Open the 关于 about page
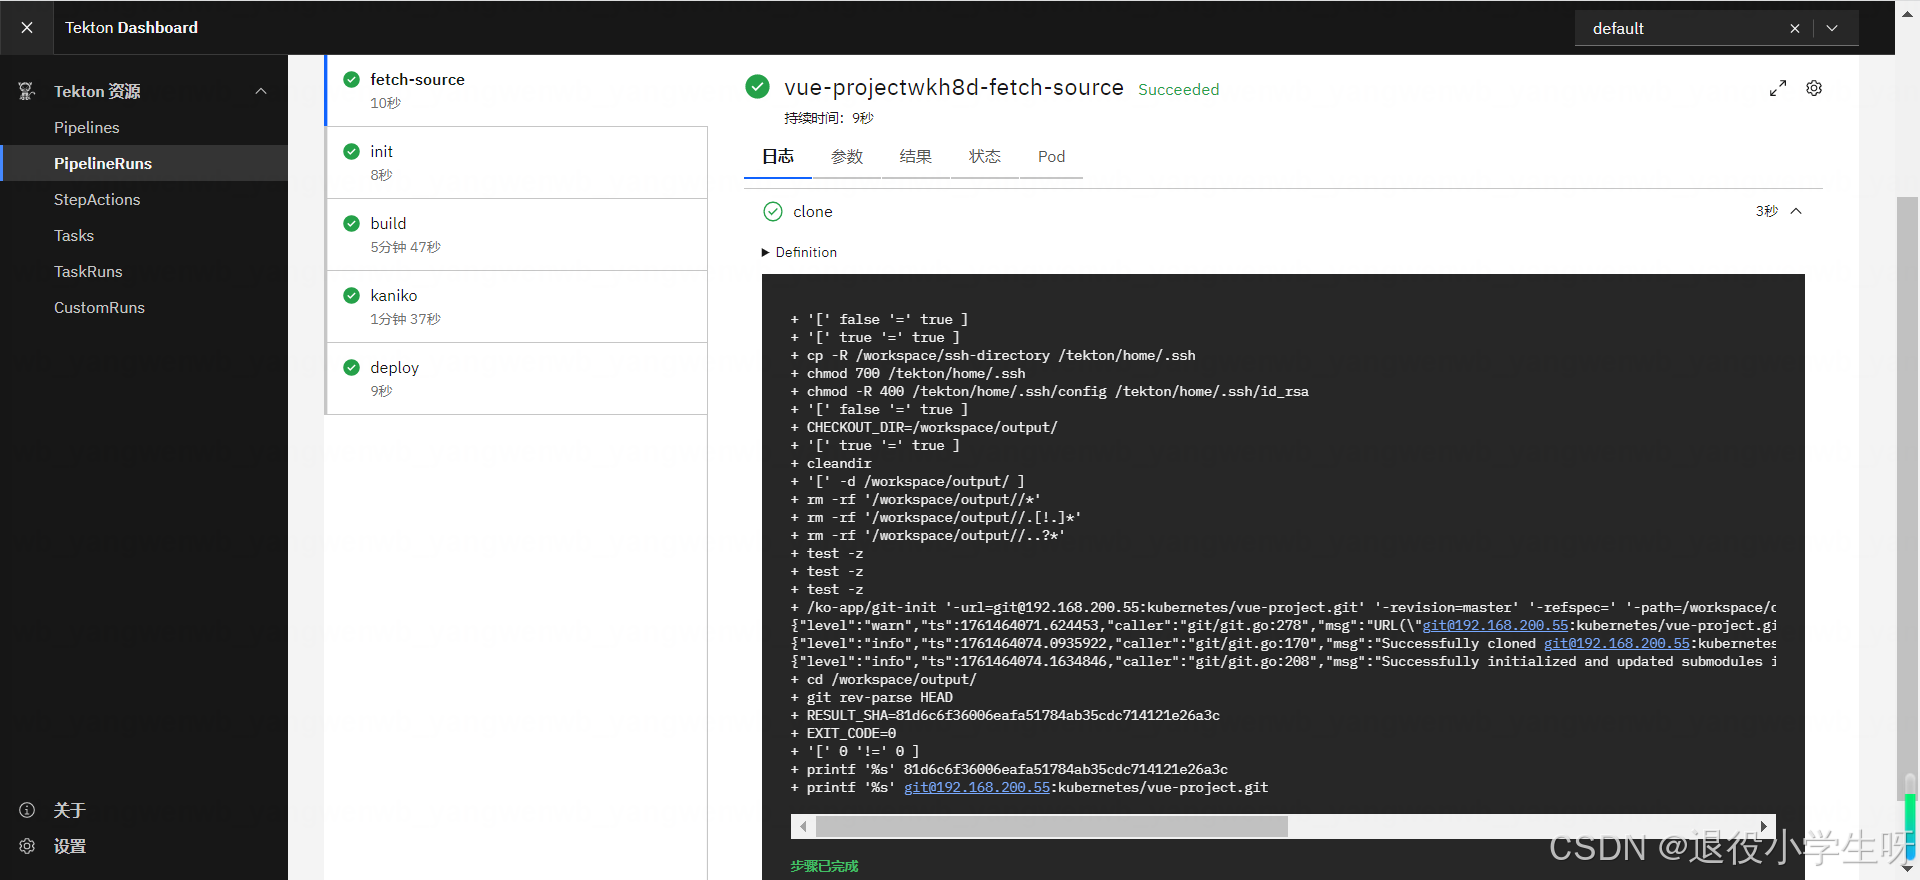Screen dimensions: 1920x880 pos(70,810)
